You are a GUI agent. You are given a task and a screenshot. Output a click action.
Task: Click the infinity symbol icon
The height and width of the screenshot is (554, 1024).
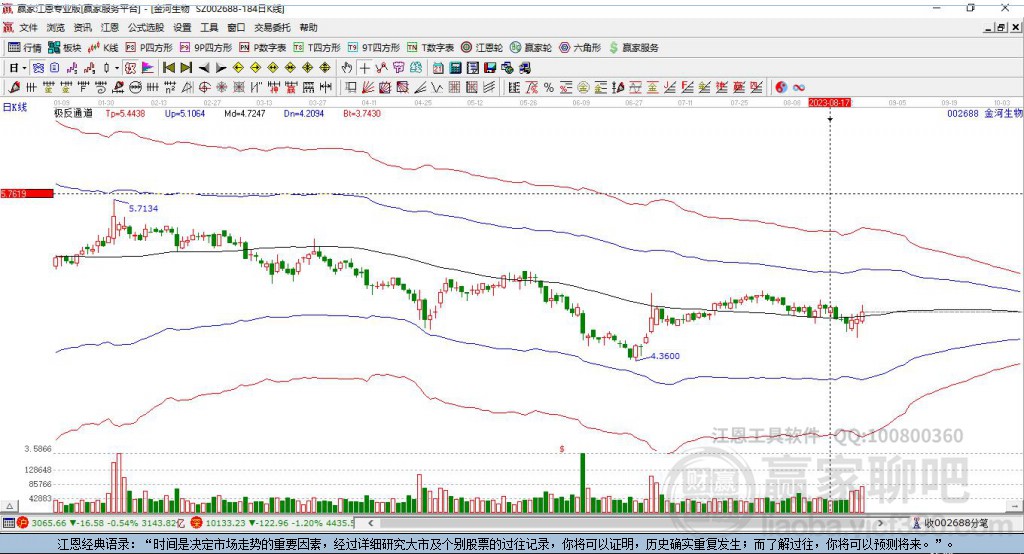point(799,88)
